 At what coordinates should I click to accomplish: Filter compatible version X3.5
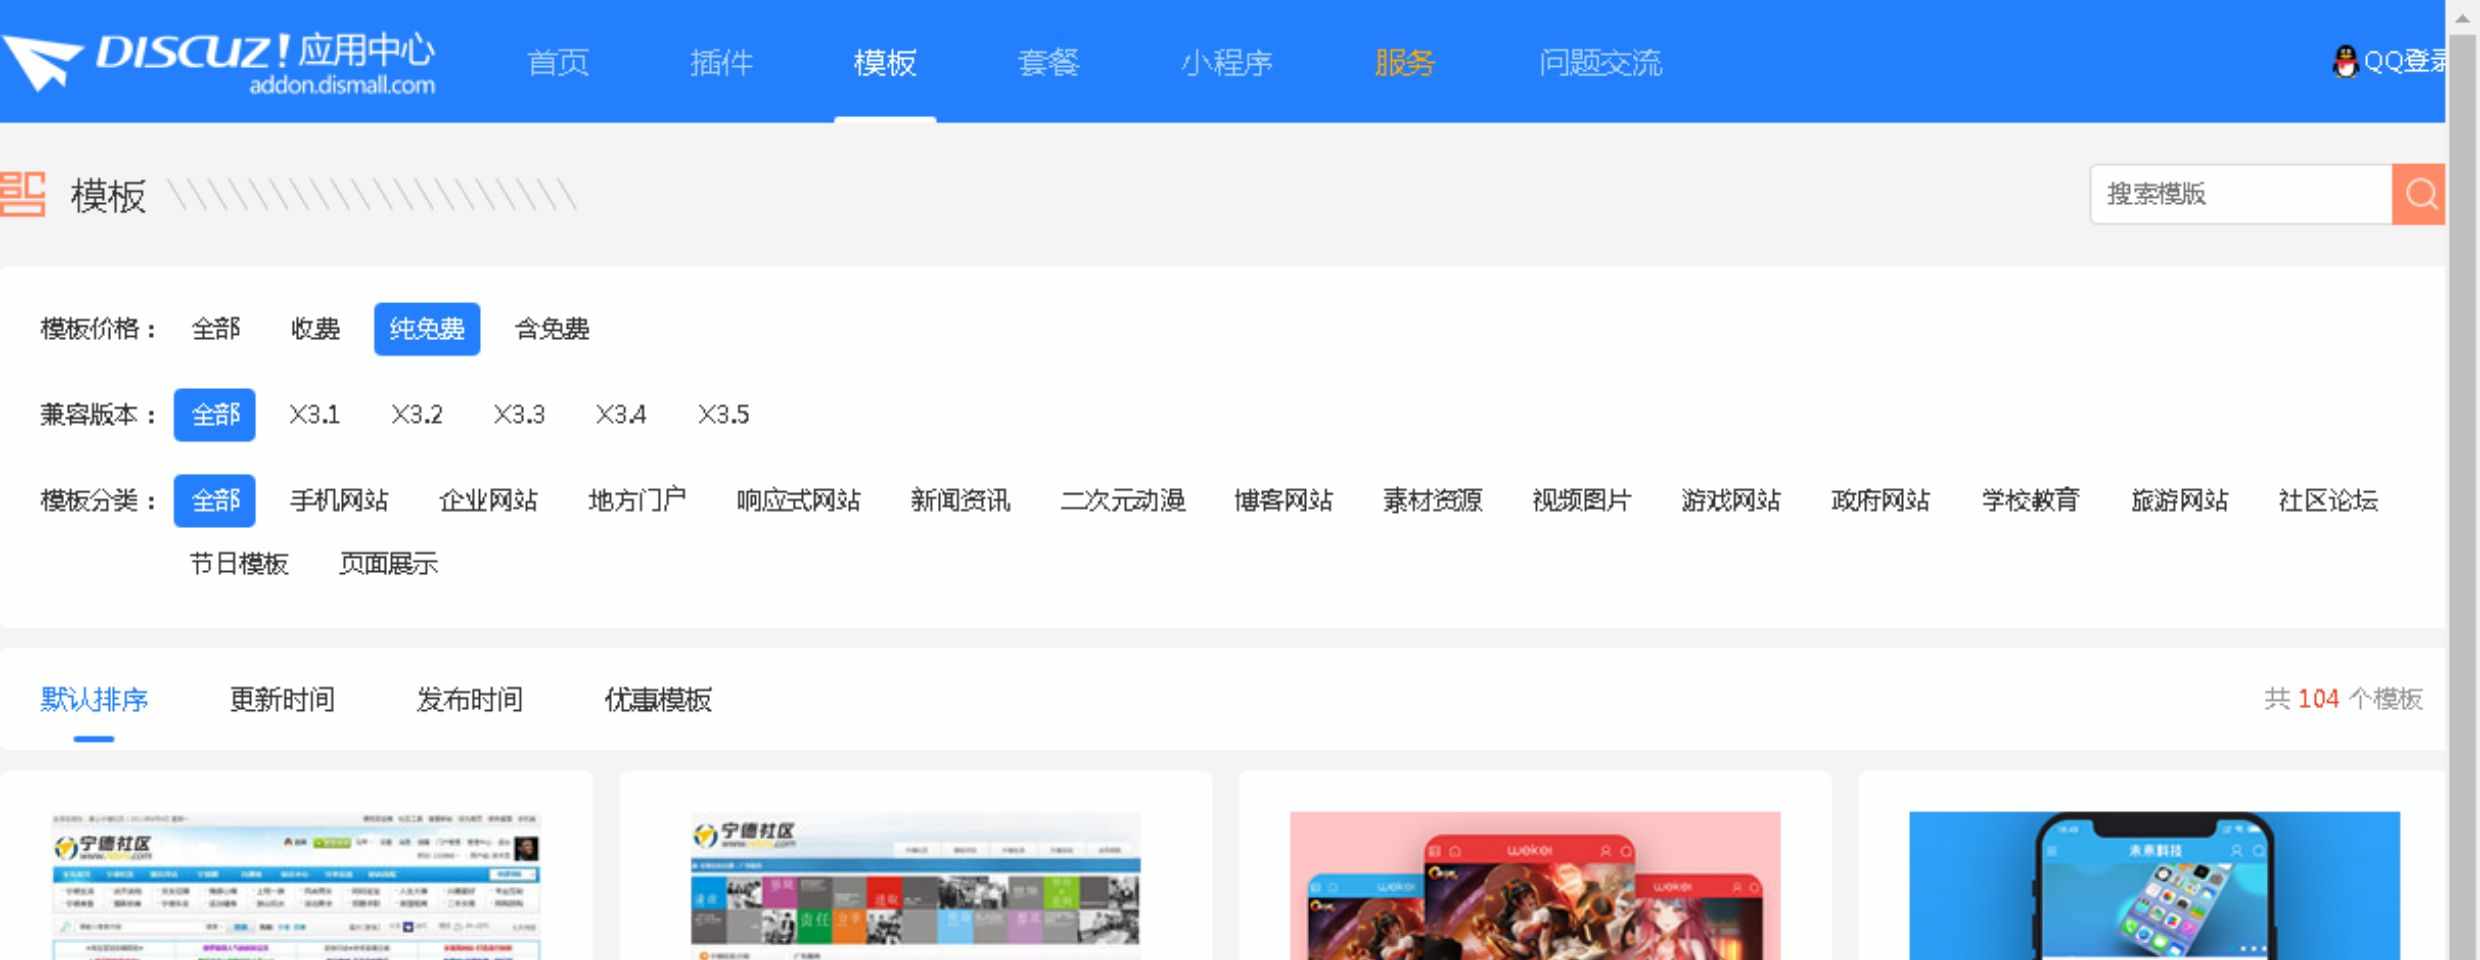pos(723,415)
